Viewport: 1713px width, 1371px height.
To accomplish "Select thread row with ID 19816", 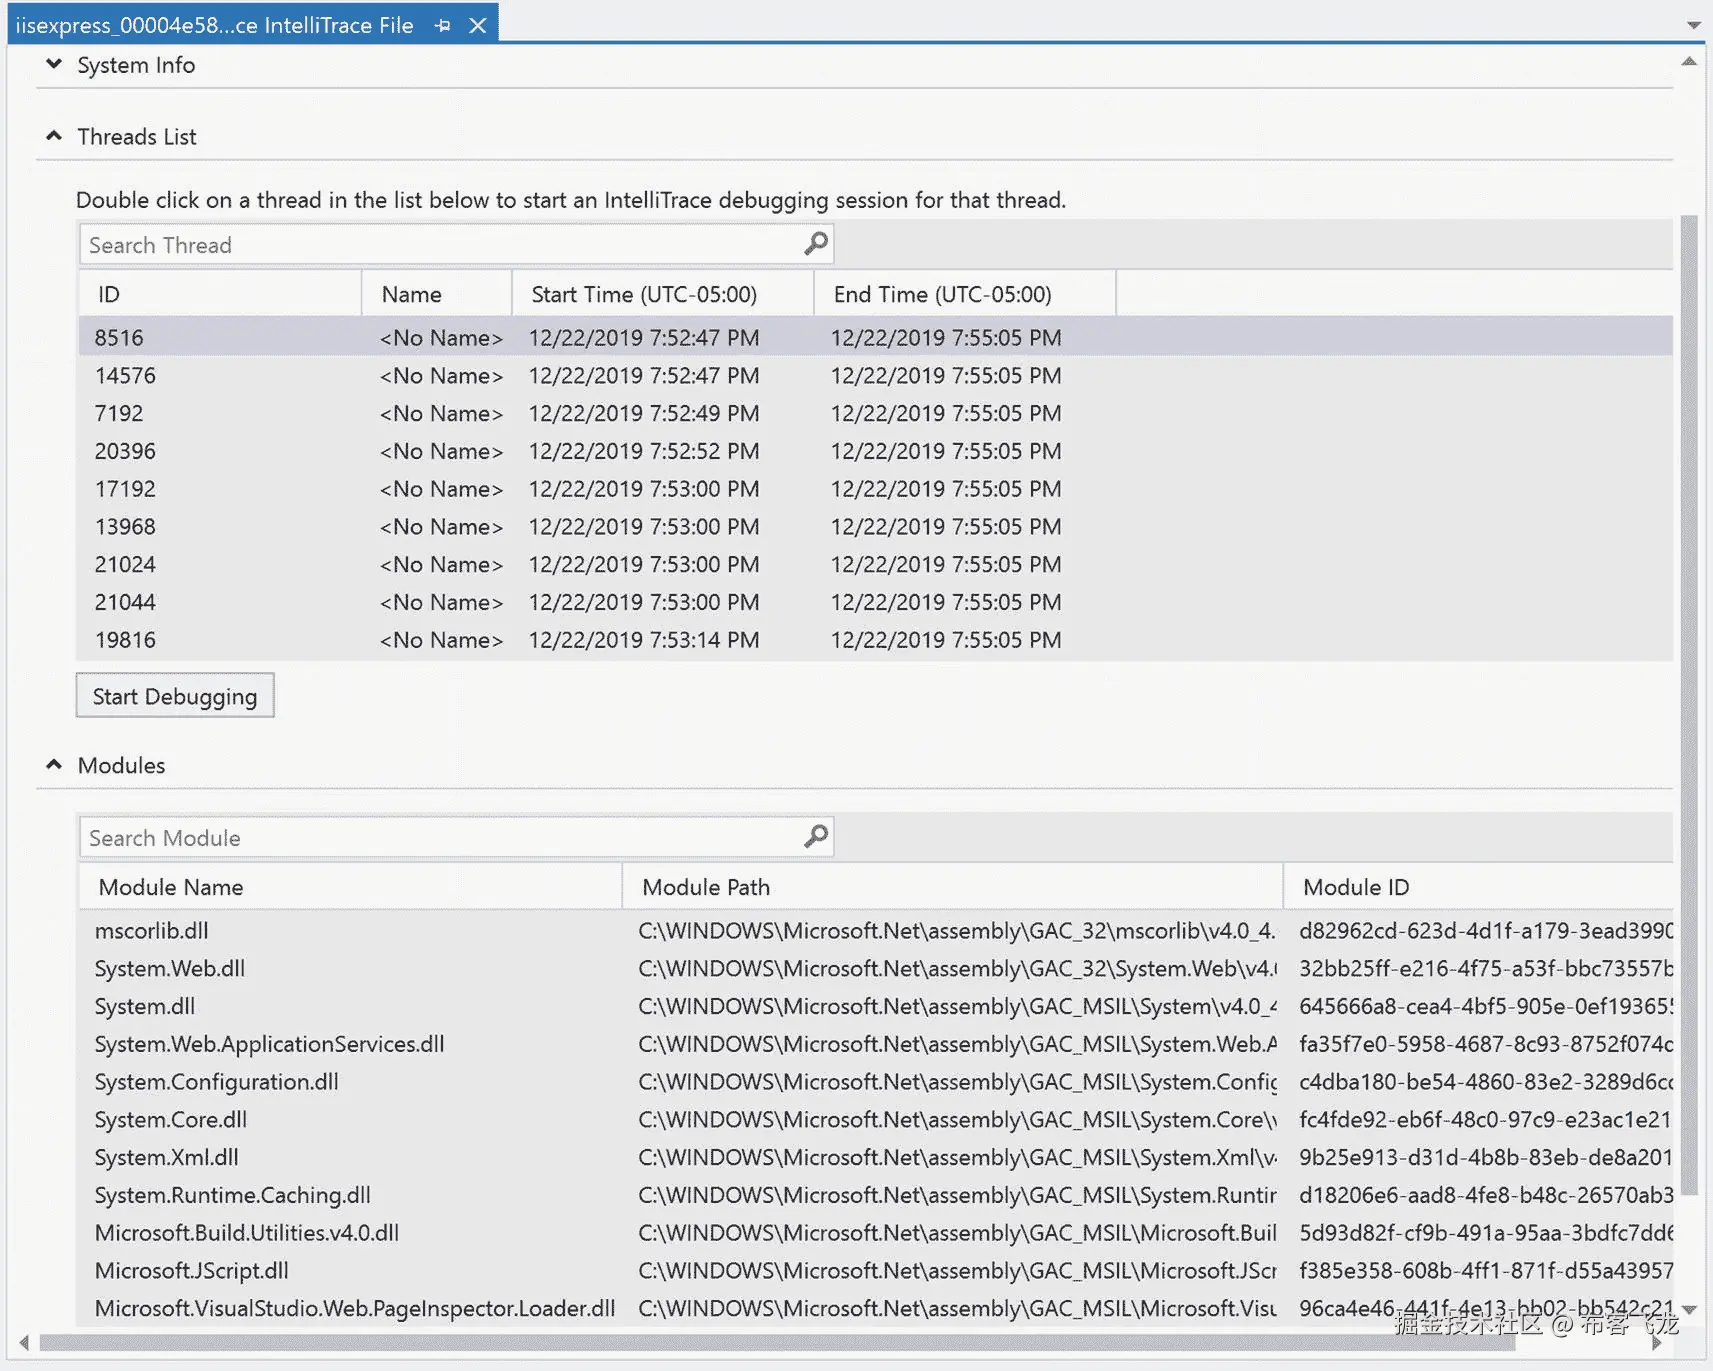I will tap(875, 641).
